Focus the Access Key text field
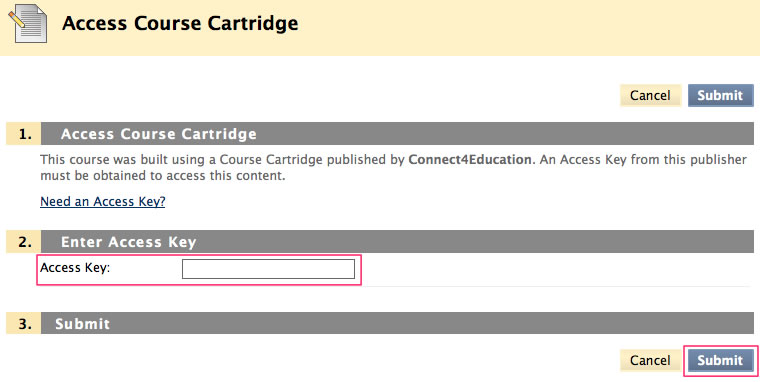 click(269, 269)
